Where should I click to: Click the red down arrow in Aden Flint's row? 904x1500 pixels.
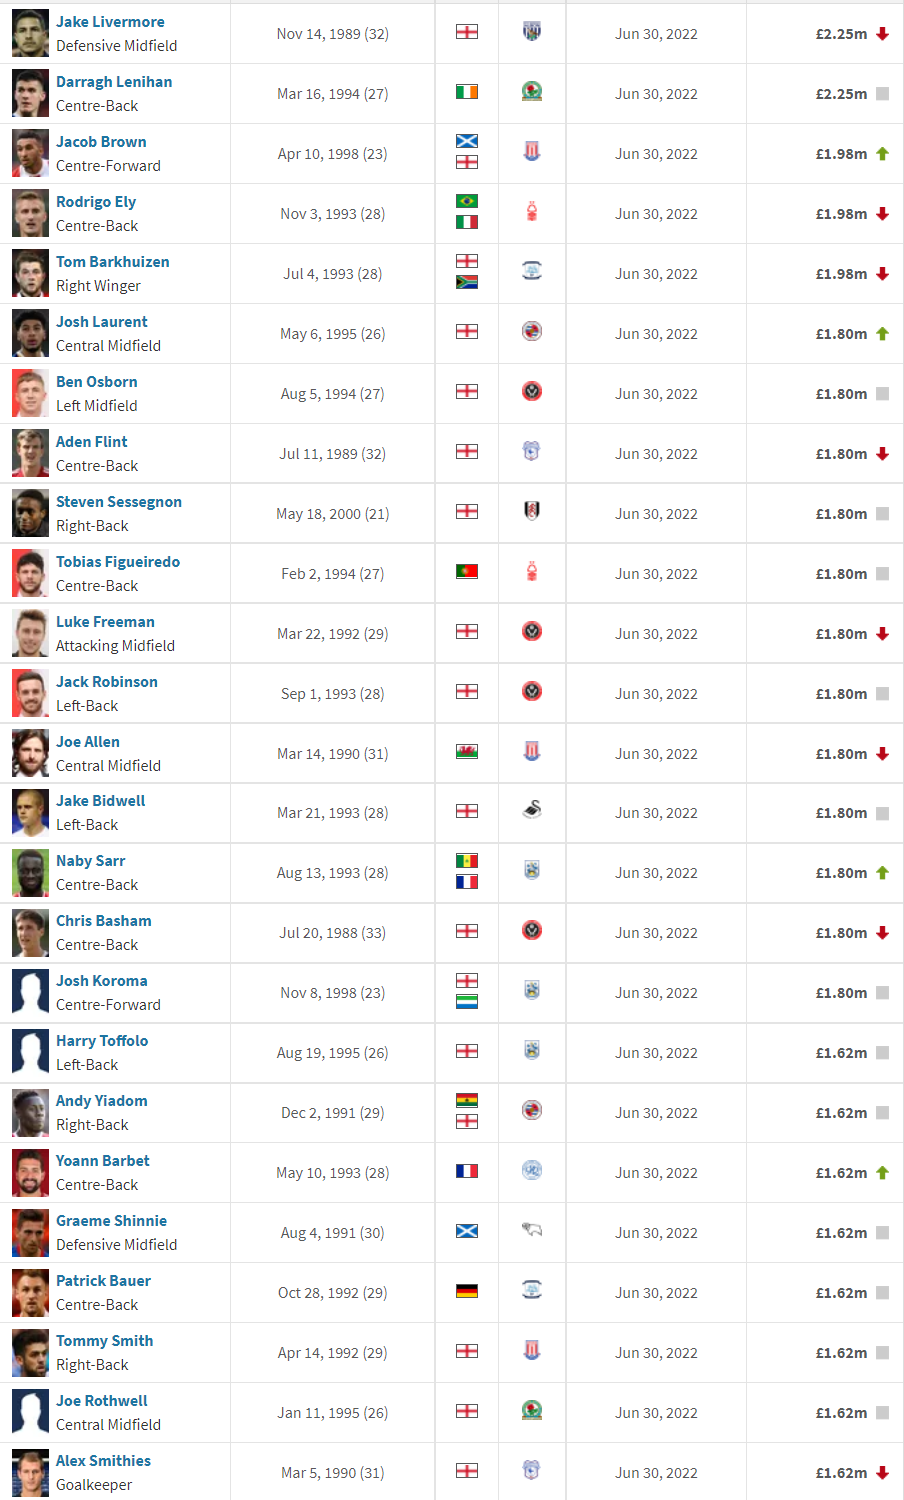pyautogui.click(x=882, y=454)
